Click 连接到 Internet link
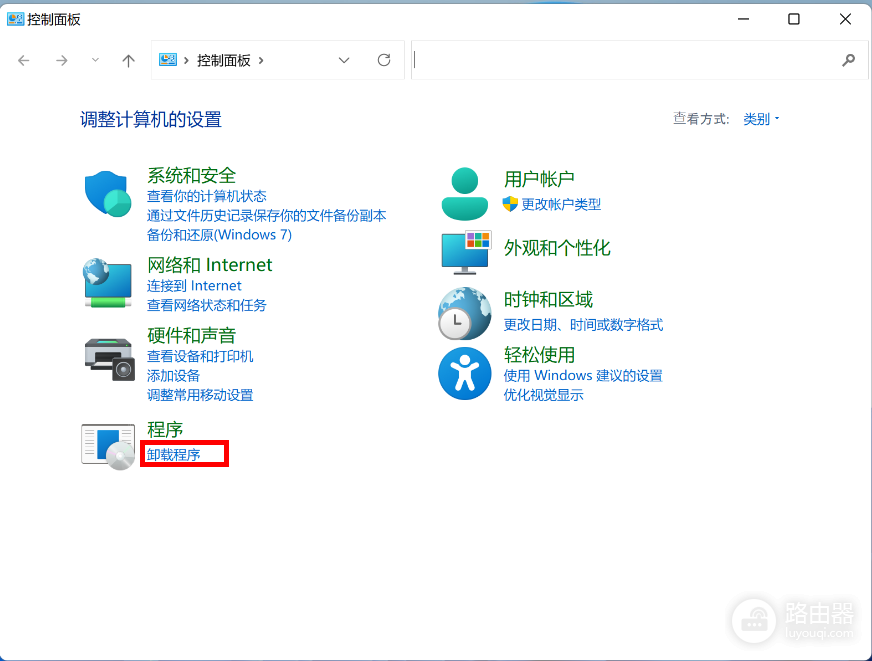This screenshot has height=661, width=872. pyautogui.click(x=194, y=286)
